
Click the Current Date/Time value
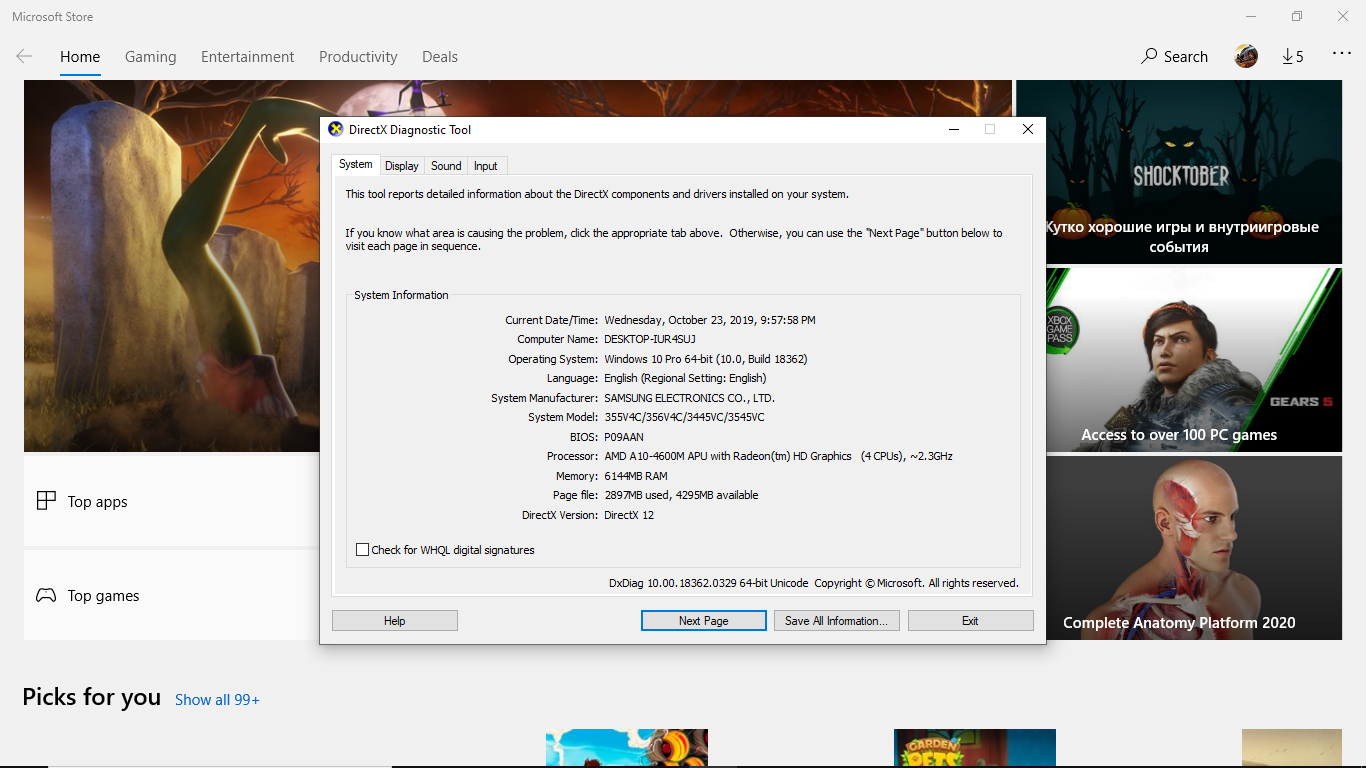pyautogui.click(x=710, y=320)
